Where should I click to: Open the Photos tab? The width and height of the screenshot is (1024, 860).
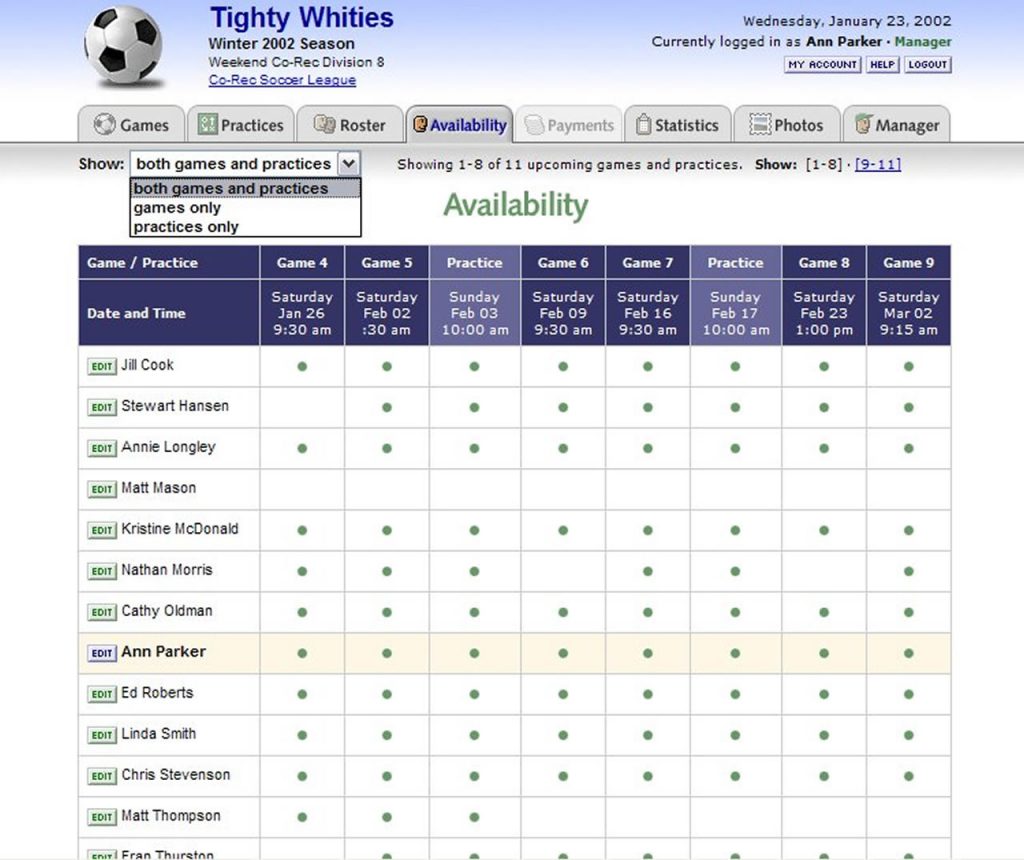(787, 124)
